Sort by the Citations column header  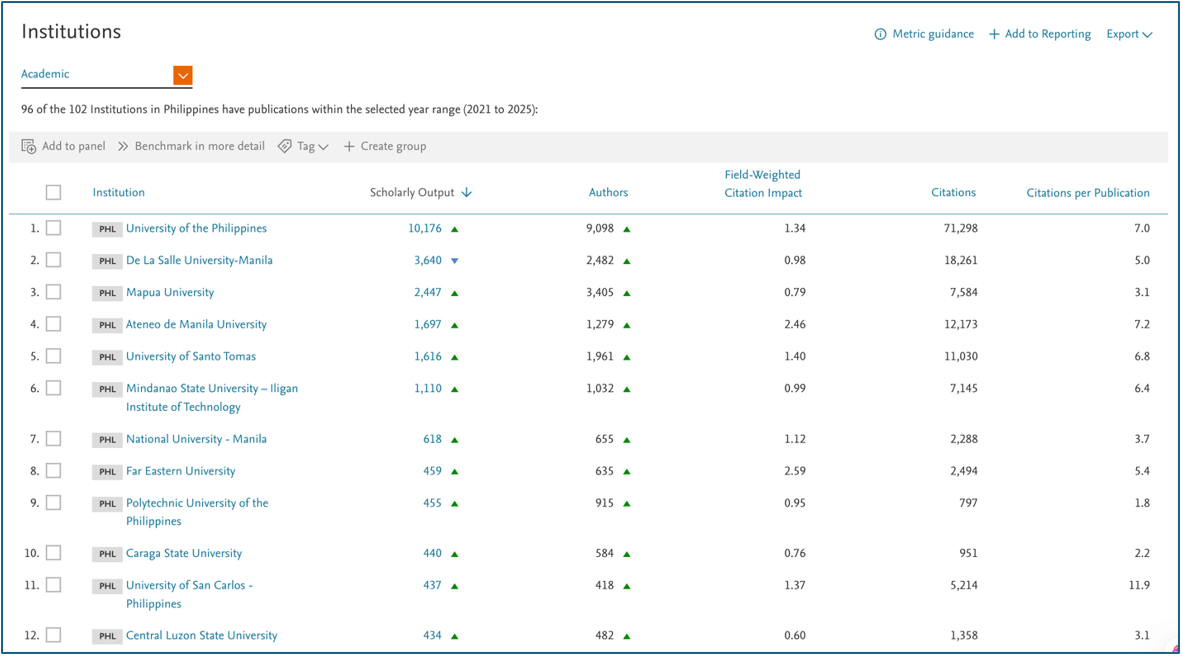click(x=953, y=193)
